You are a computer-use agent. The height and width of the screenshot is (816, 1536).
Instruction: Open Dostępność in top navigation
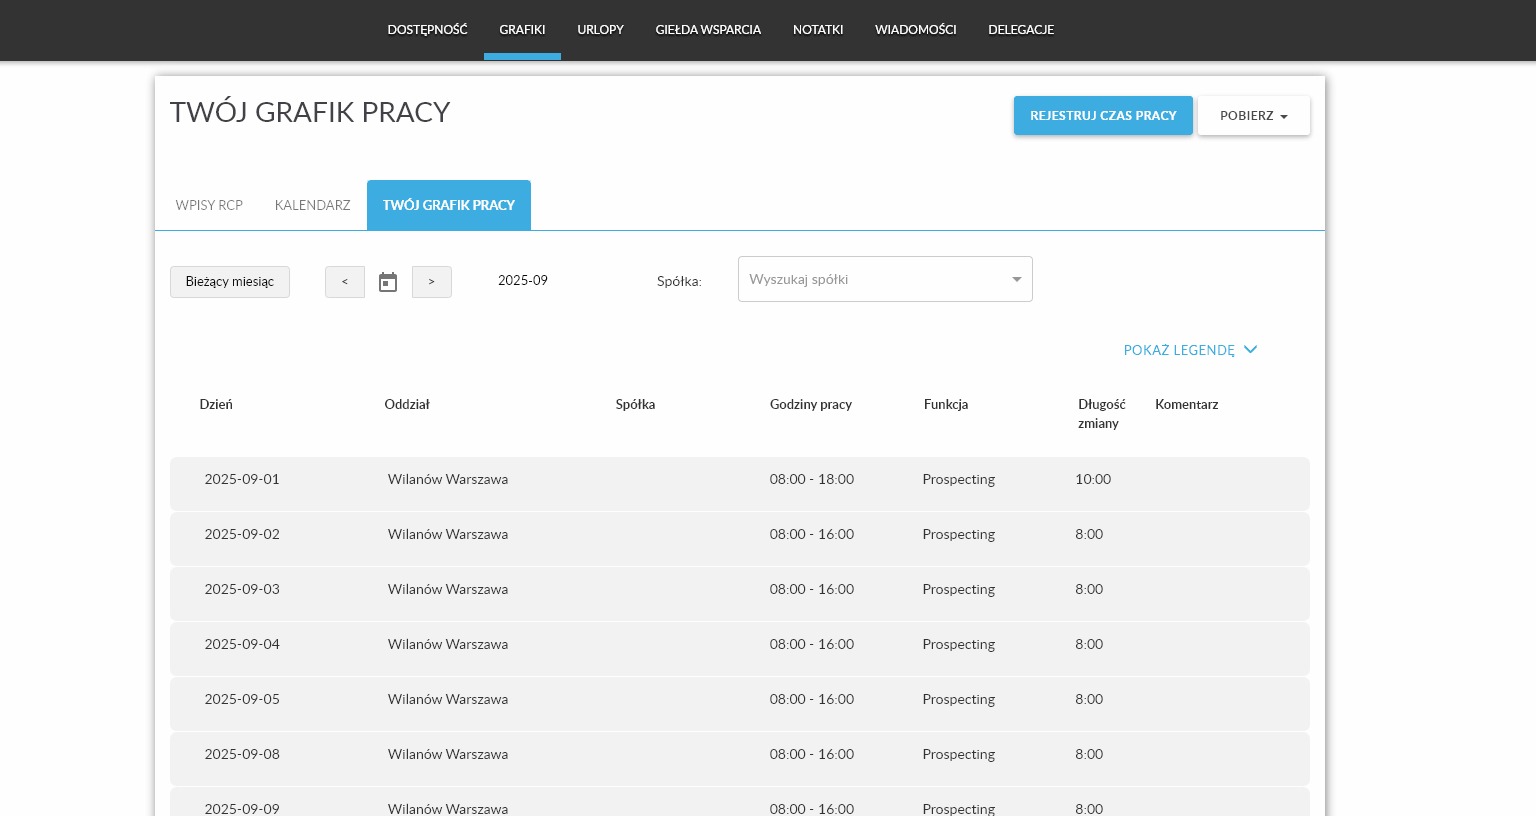click(427, 30)
